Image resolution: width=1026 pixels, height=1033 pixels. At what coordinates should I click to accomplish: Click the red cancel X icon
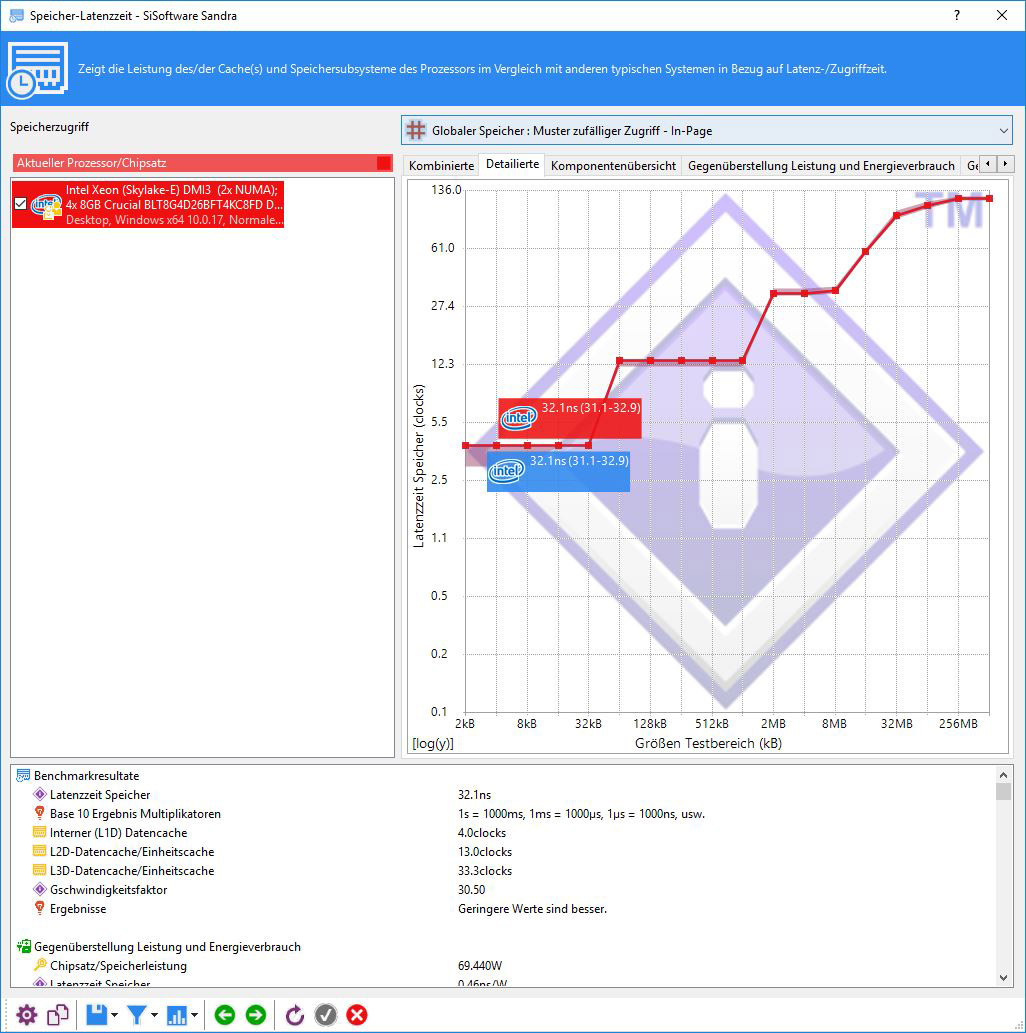tap(357, 1015)
